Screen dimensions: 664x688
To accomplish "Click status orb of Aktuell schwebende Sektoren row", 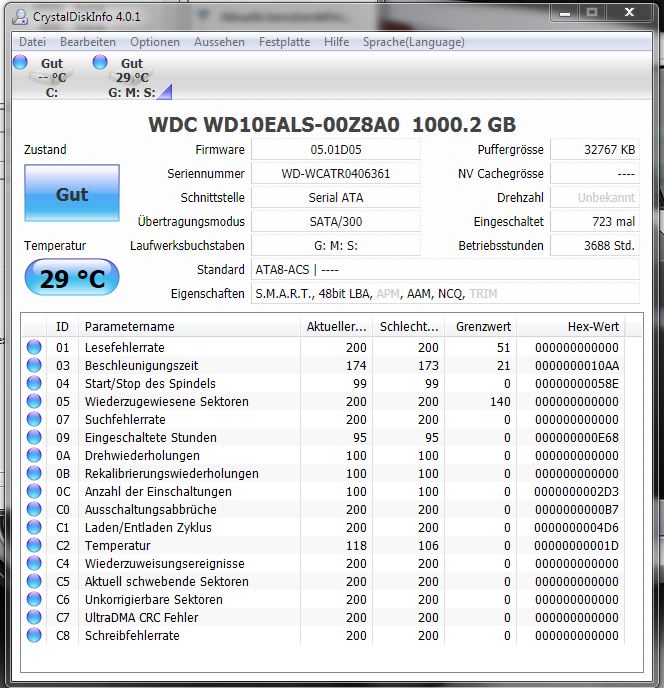I will pyautogui.click(x=34, y=581).
